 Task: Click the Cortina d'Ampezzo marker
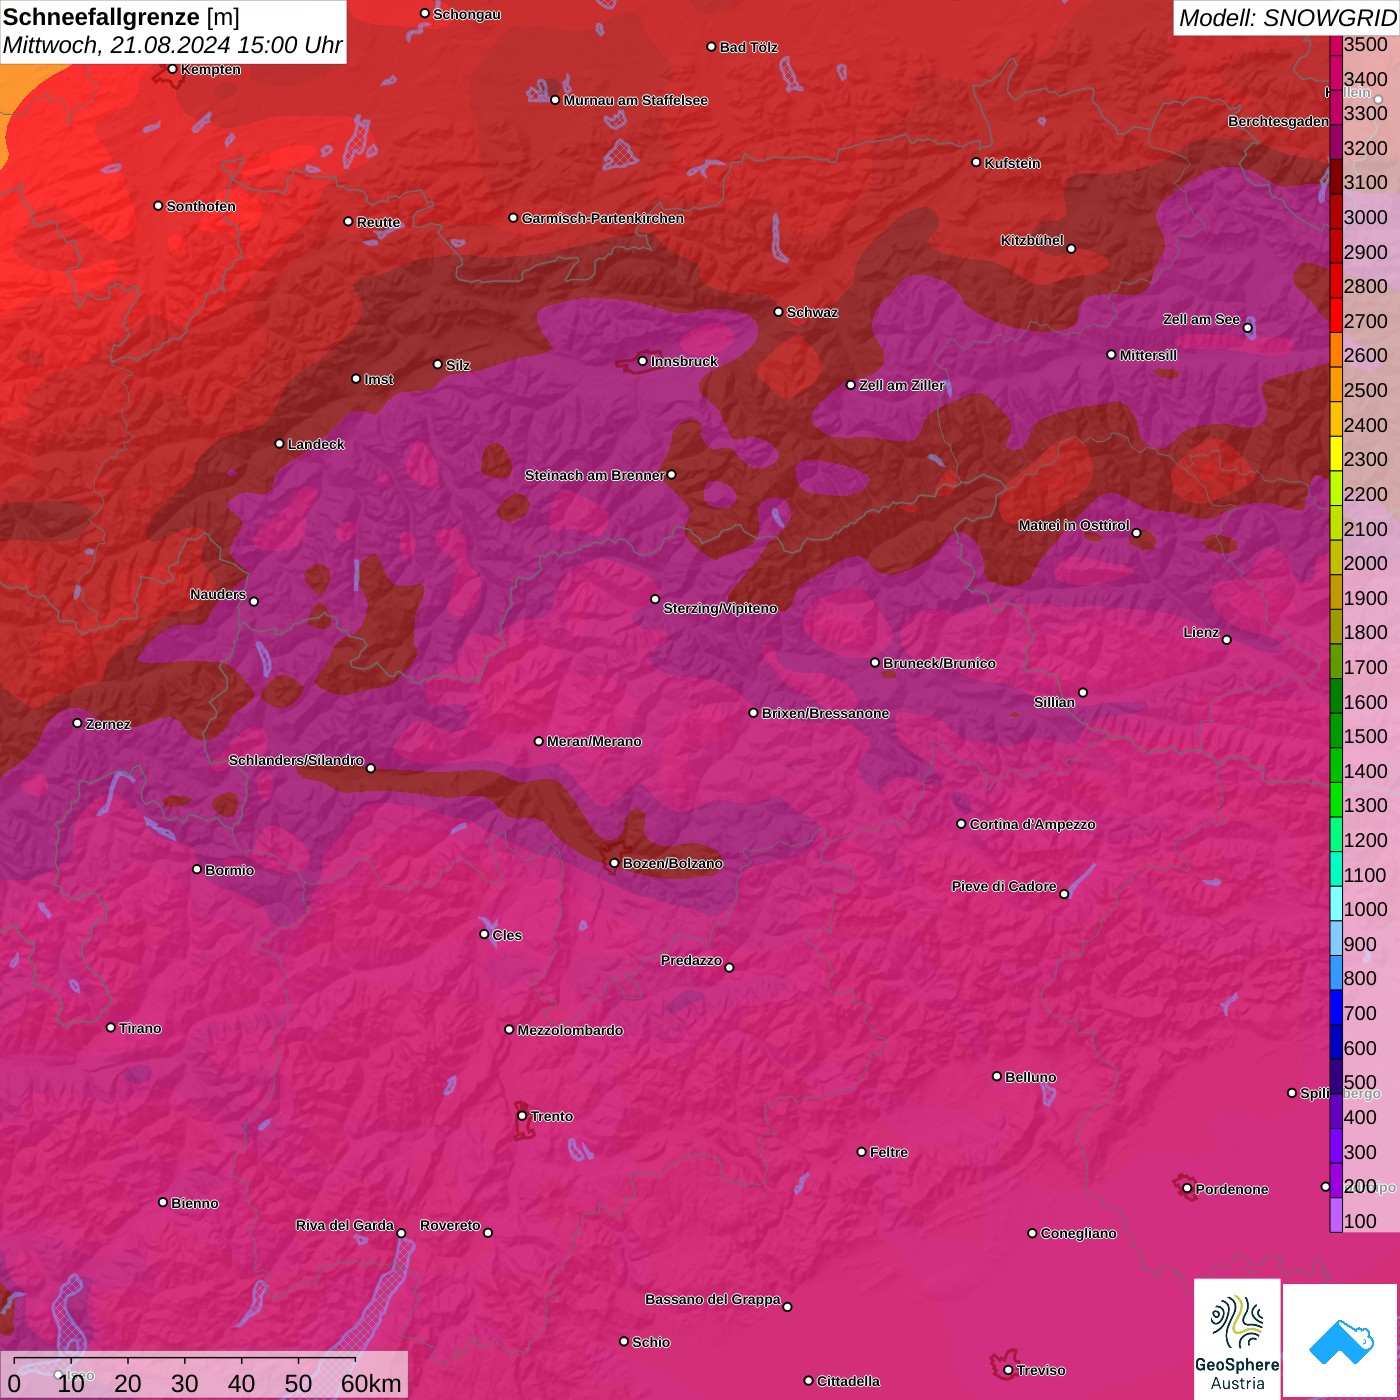click(961, 824)
